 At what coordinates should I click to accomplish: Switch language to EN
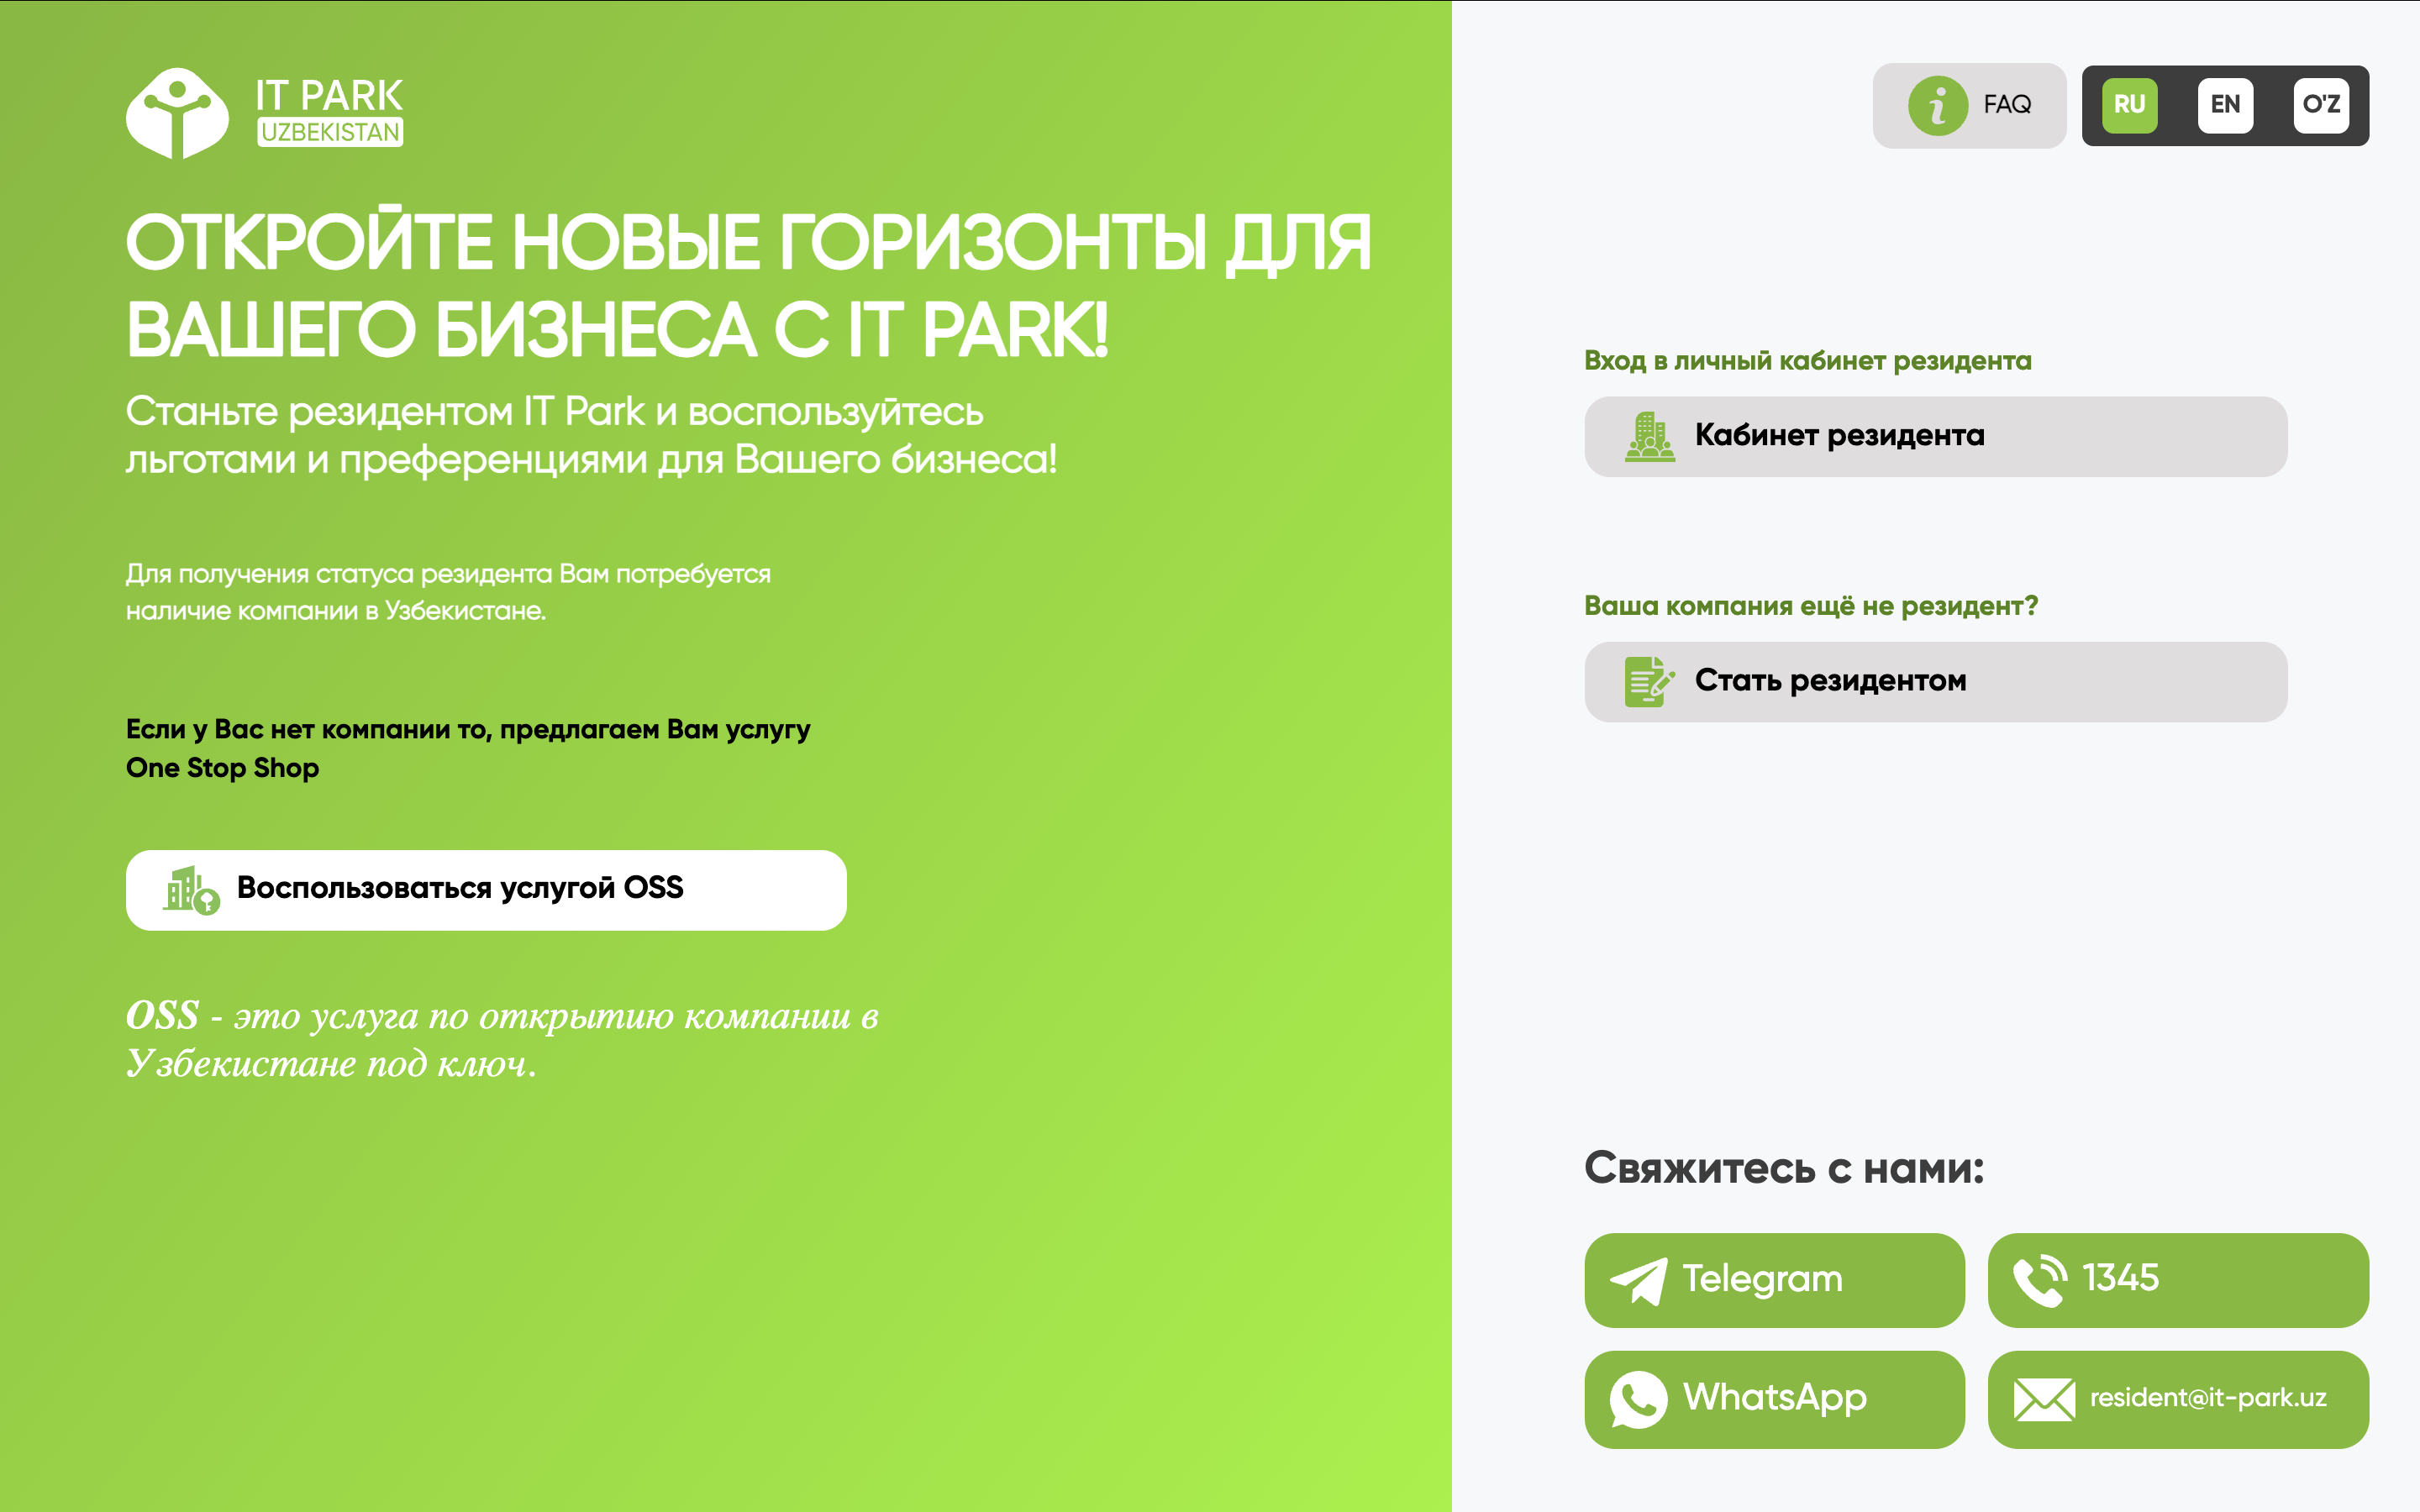[x=2225, y=105]
